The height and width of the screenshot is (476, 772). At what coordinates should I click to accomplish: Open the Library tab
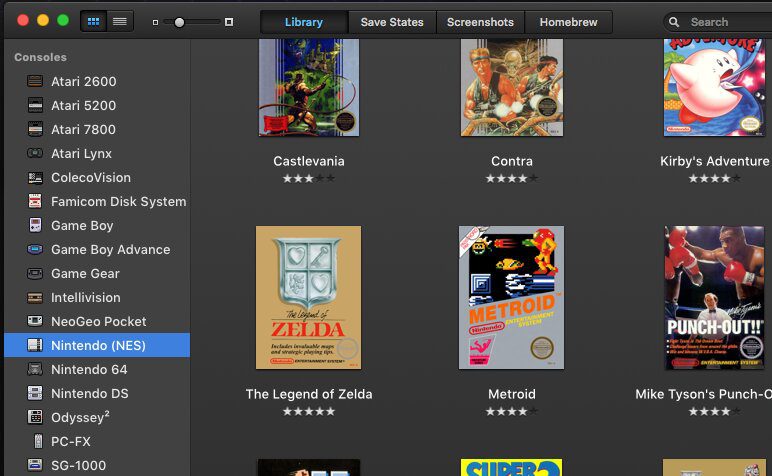coord(304,22)
